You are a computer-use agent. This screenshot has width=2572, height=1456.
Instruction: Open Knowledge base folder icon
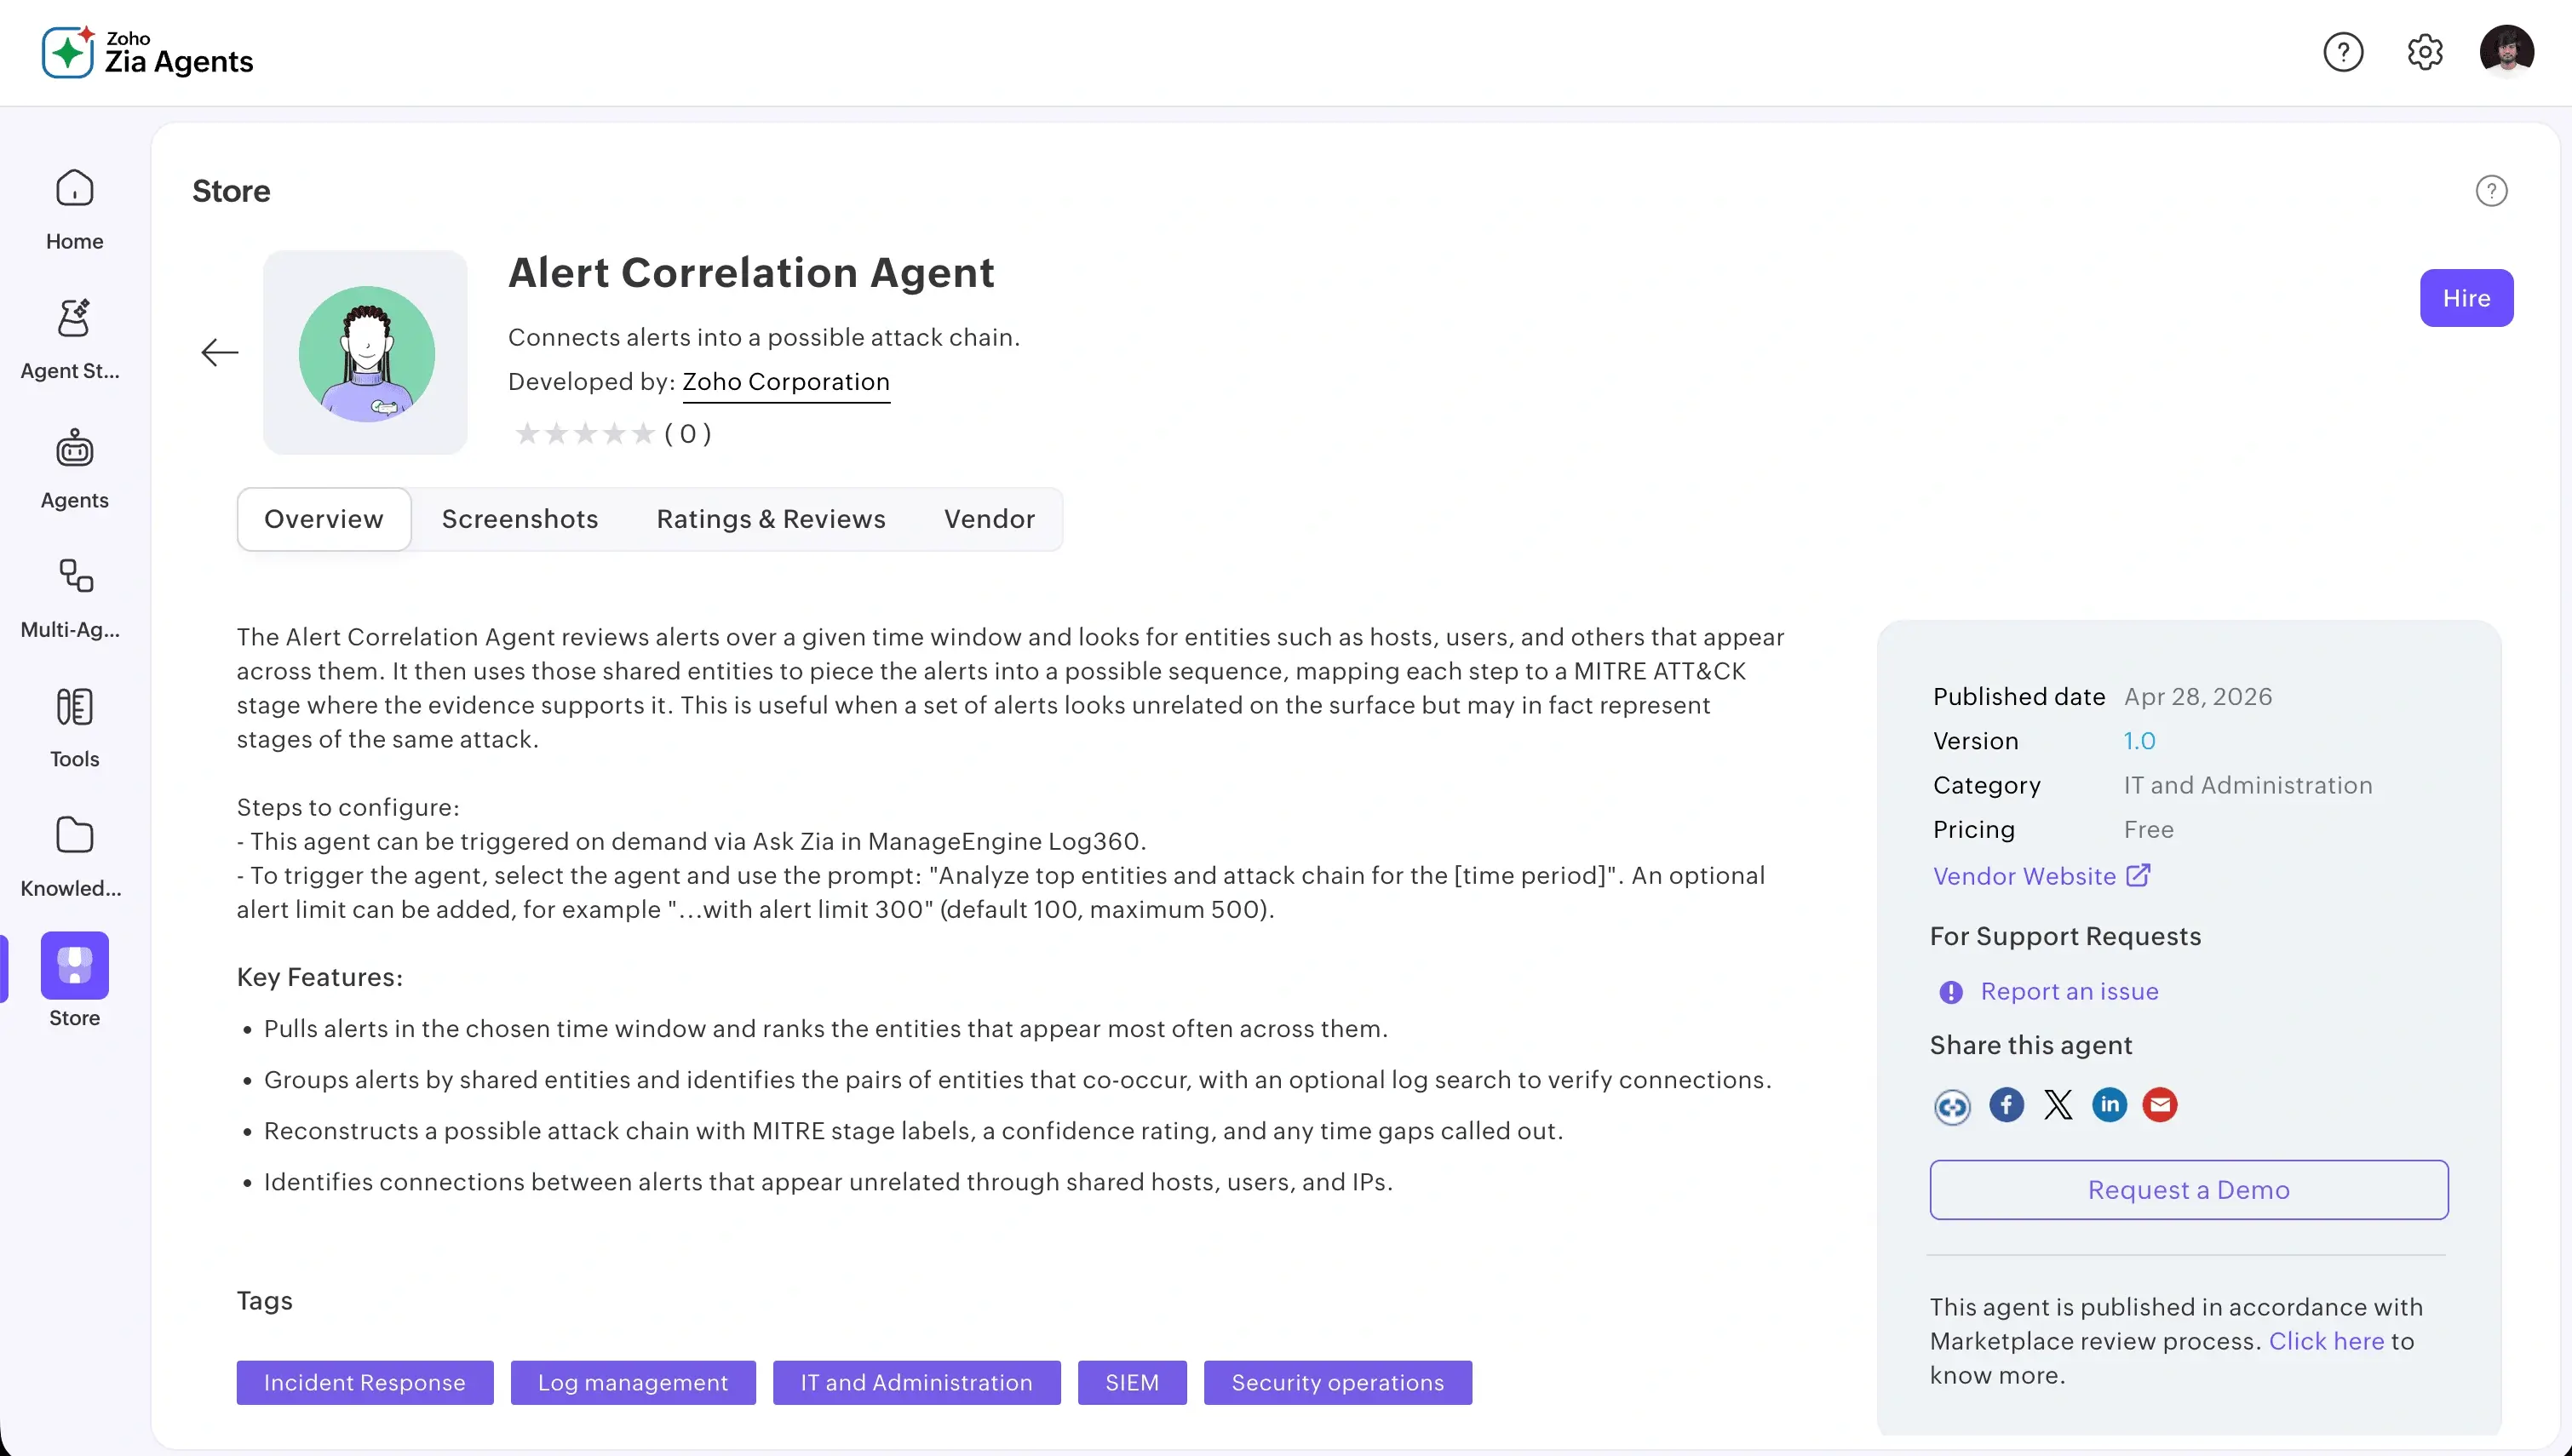(x=74, y=835)
